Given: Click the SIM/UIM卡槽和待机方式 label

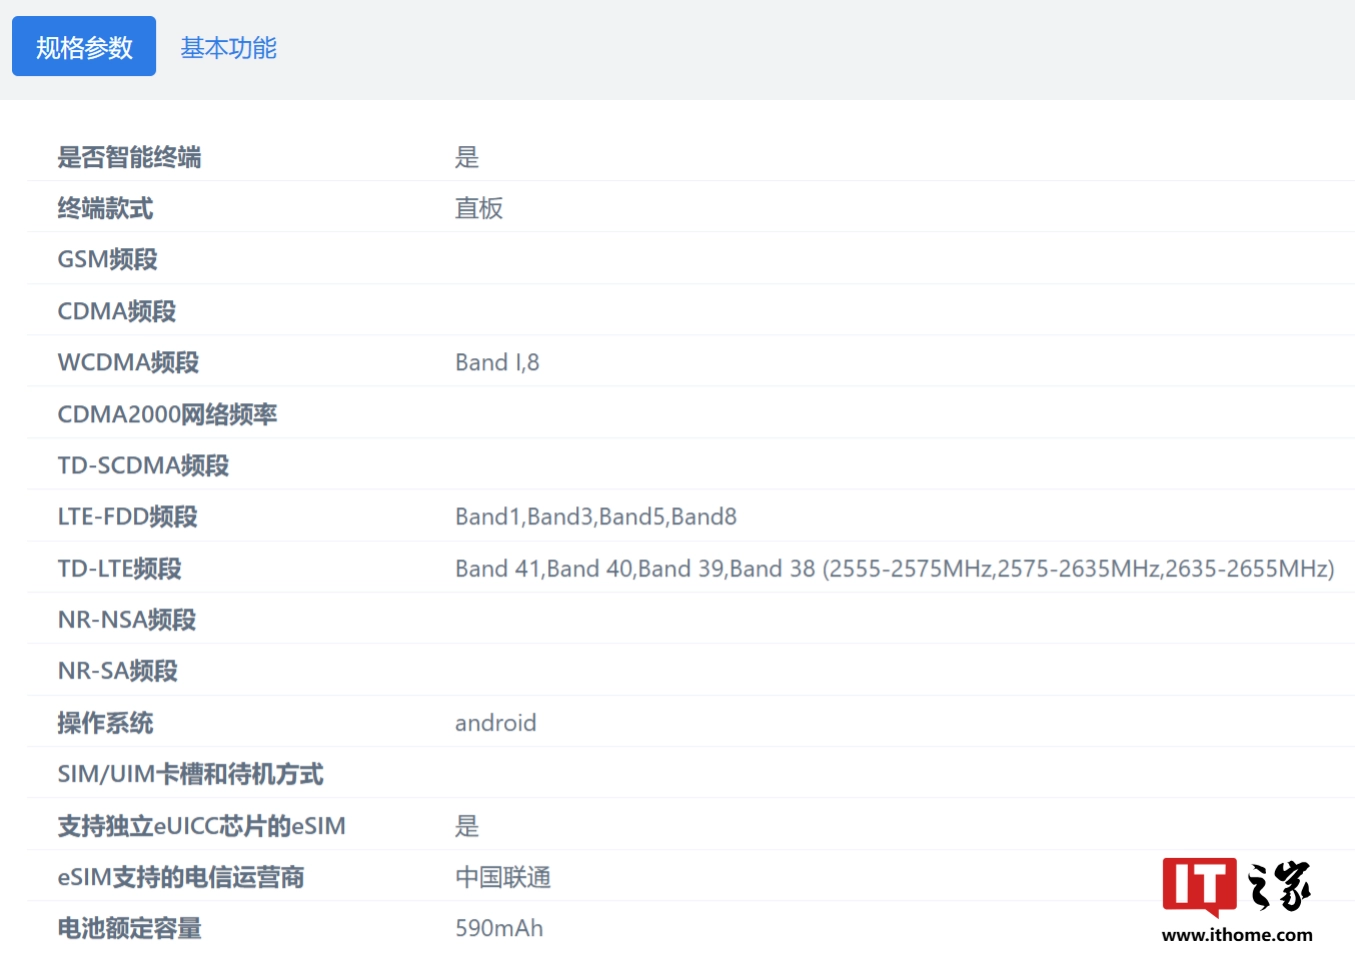Looking at the screenshot, I should (x=190, y=773).
